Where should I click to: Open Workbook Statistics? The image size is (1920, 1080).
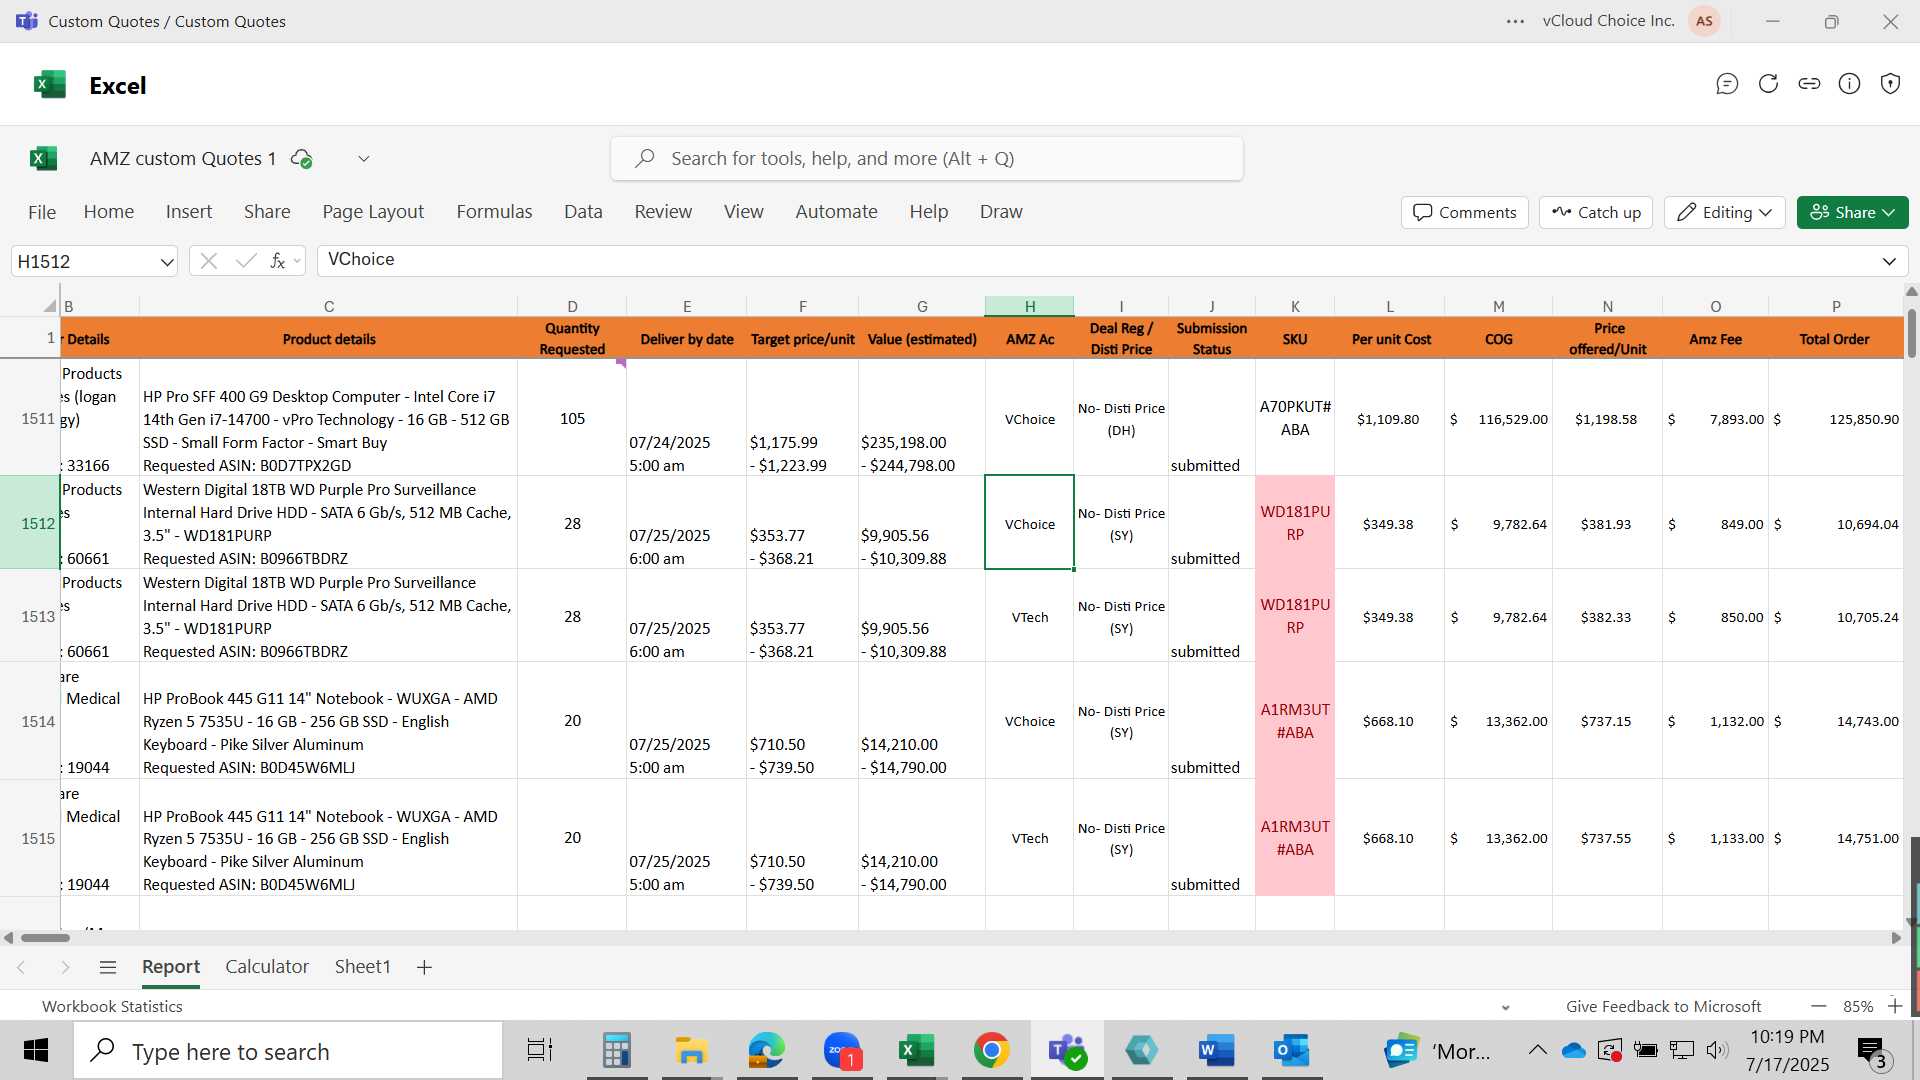pyautogui.click(x=112, y=1007)
